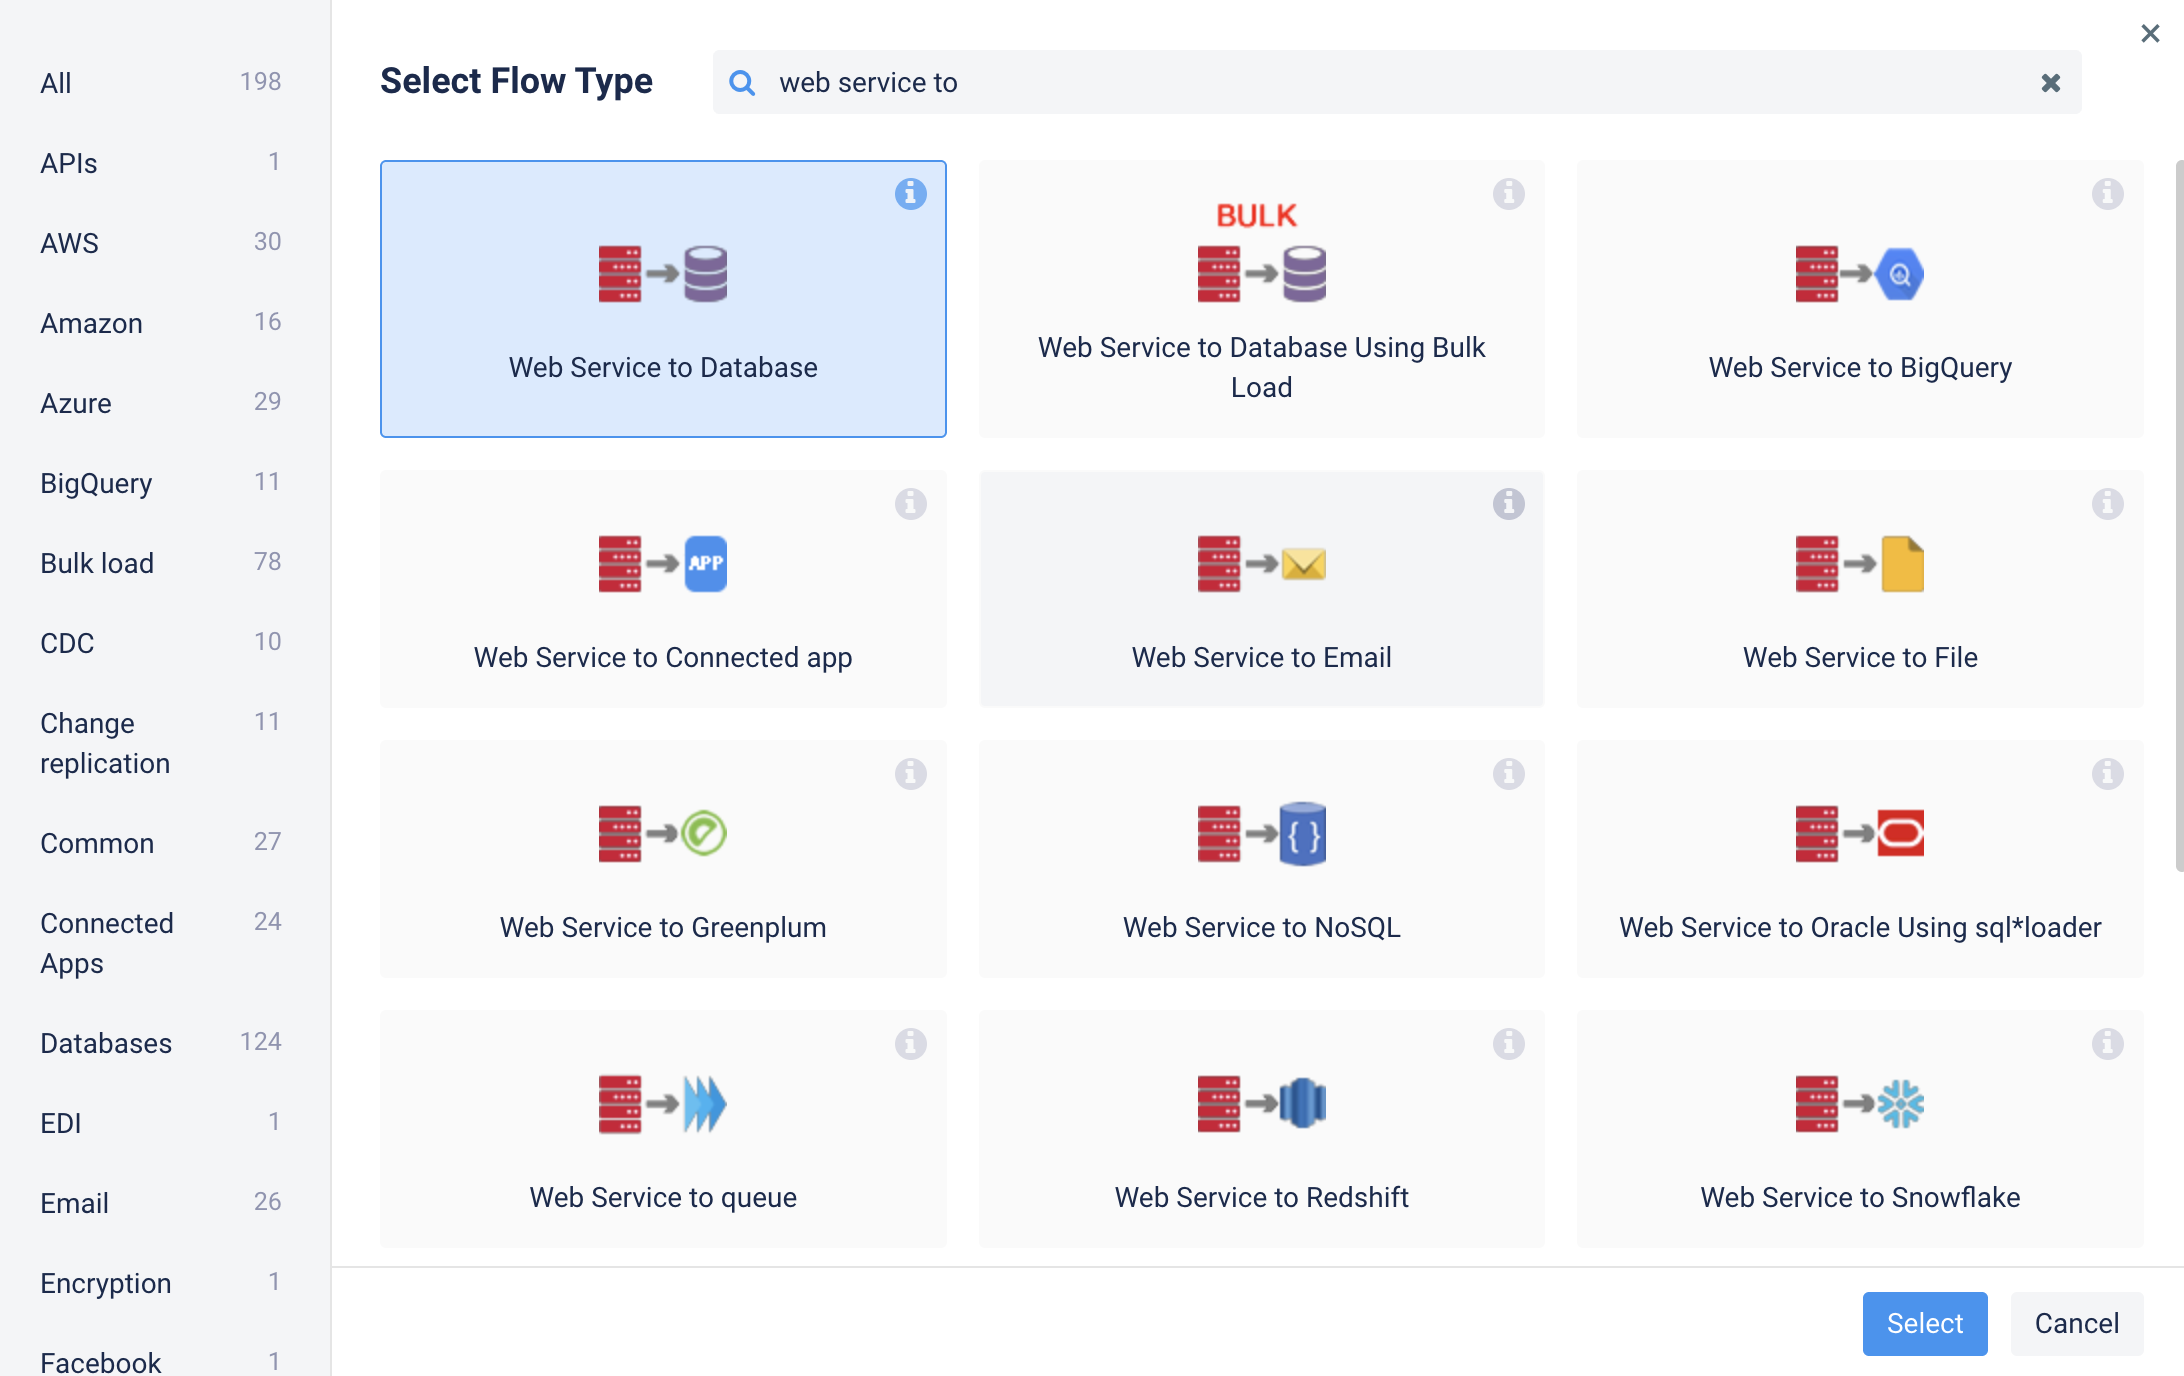Click the 'Web Service to queue' label
This screenshot has height=1376, width=2184.
pyautogui.click(x=663, y=1197)
